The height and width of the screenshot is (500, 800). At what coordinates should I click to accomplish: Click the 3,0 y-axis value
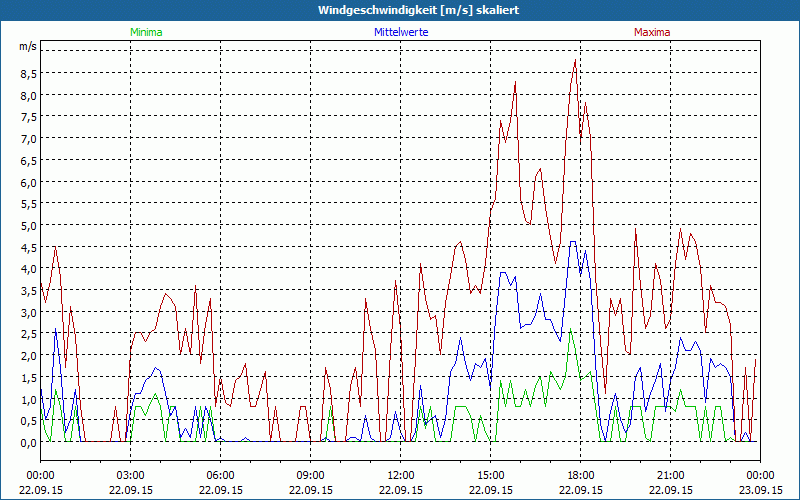(x=28, y=312)
